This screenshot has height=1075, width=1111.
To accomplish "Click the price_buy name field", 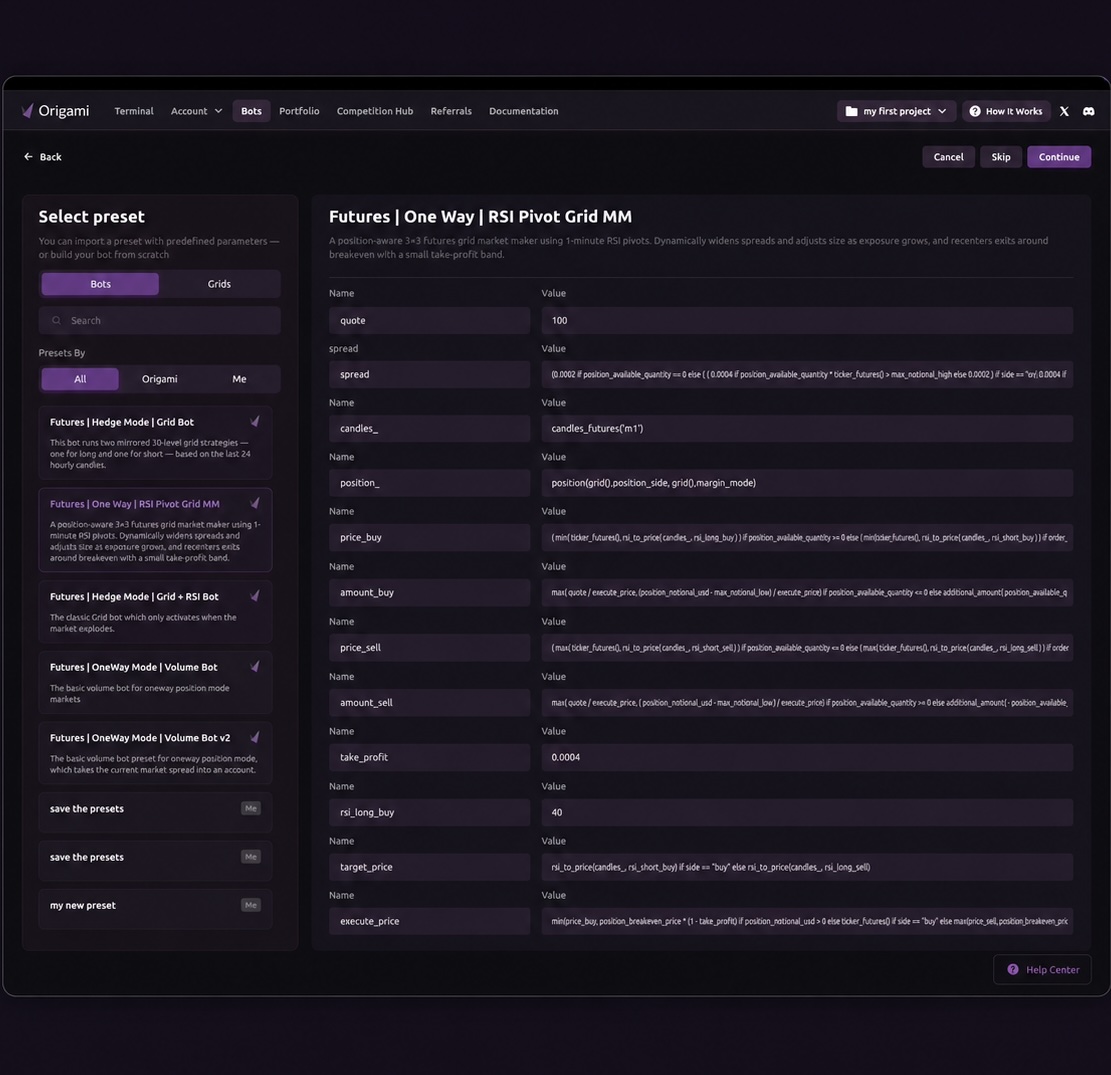I will [x=429, y=537].
